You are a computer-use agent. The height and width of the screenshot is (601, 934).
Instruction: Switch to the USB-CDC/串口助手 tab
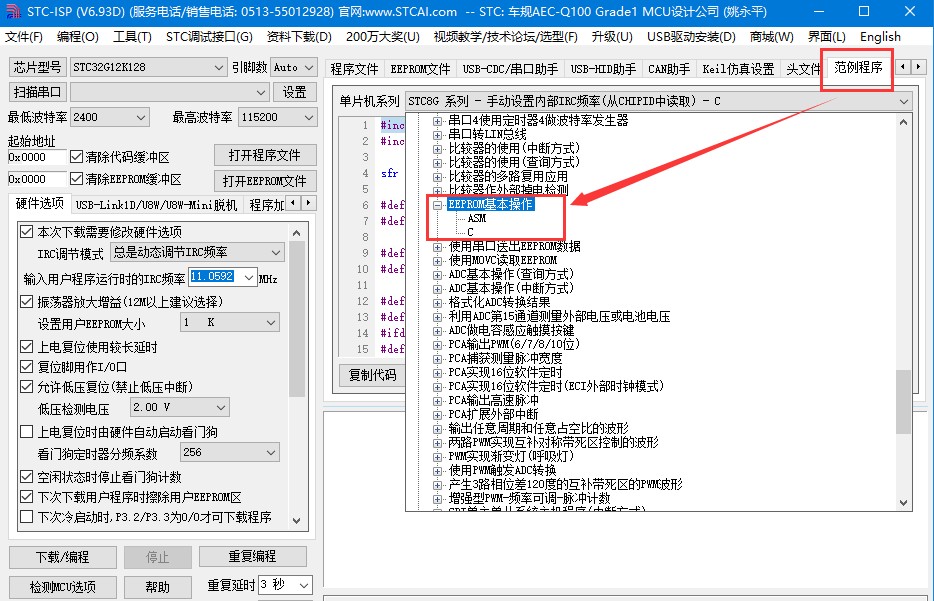point(510,69)
